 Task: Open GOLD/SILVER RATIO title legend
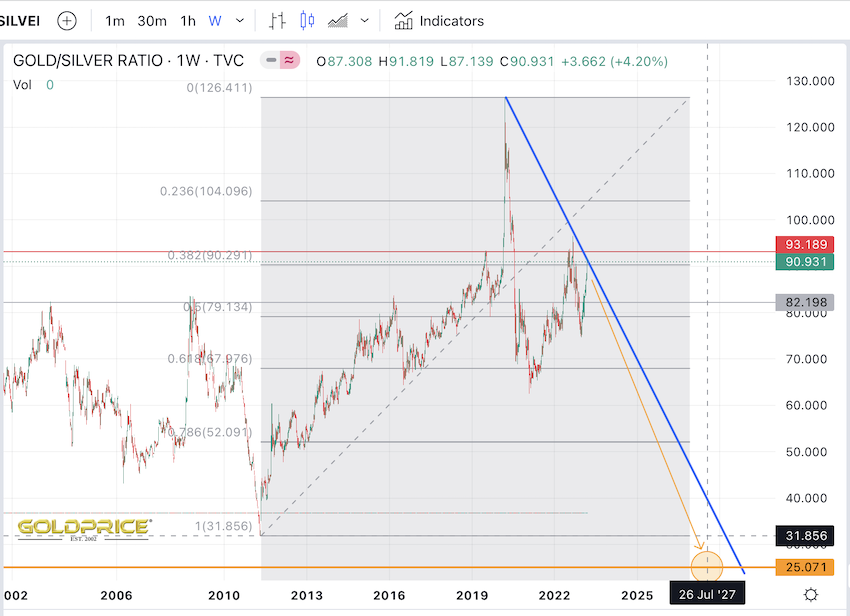point(128,60)
